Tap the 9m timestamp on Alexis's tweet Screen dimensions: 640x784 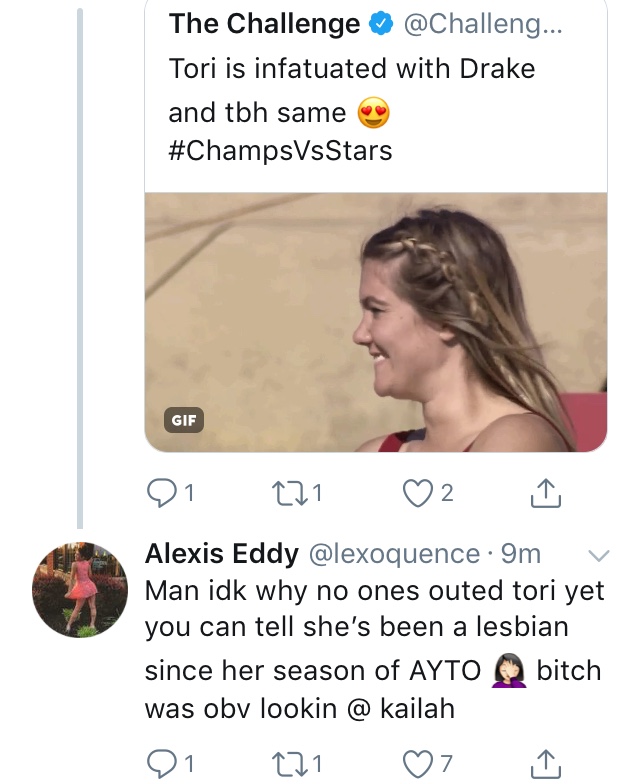521,554
